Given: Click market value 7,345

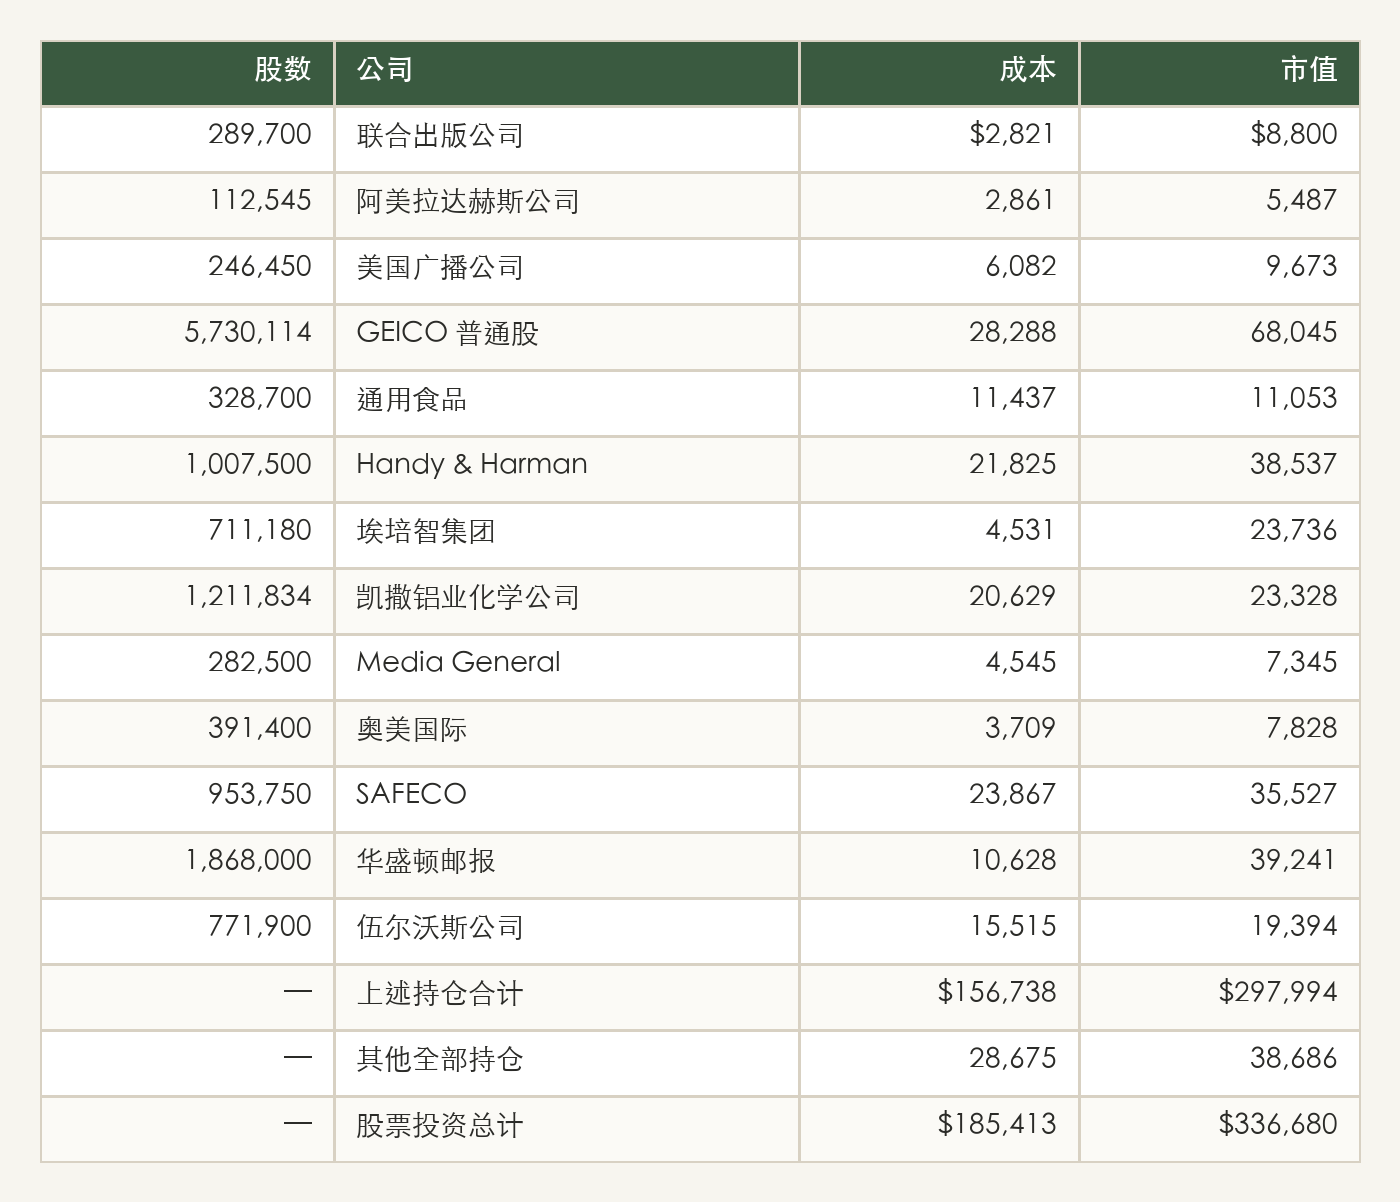Looking at the screenshot, I should pyautogui.click(x=1302, y=663).
